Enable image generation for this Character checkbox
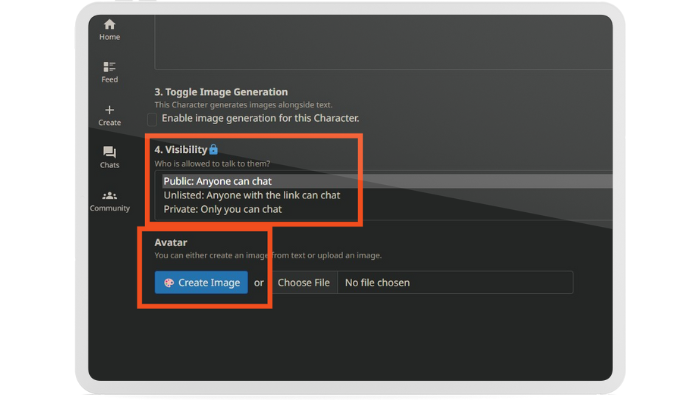The height and width of the screenshot is (400, 700). pos(152,119)
